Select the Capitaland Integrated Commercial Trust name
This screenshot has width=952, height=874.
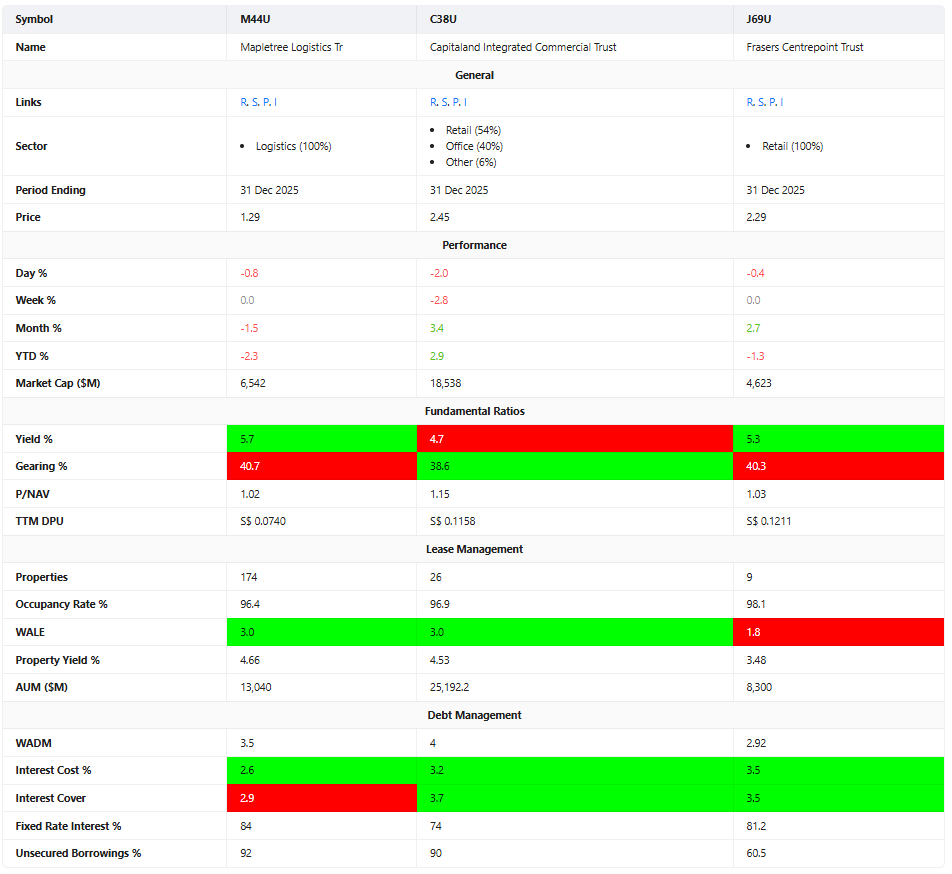[523, 47]
